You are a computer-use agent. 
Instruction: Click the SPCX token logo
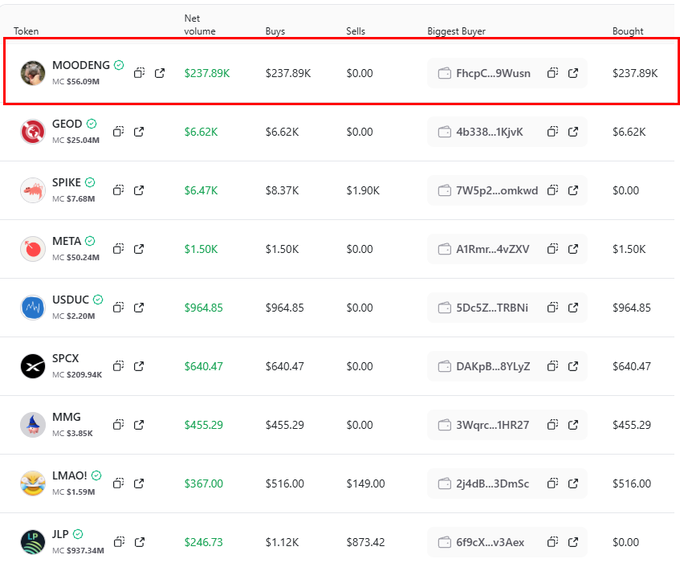point(33,366)
